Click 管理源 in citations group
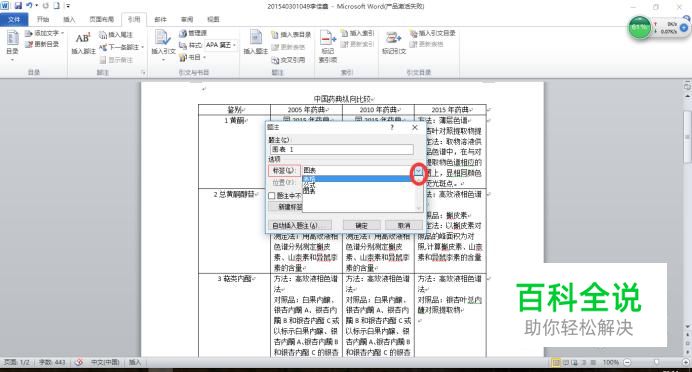The height and width of the screenshot is (372, 692). click(x=193, y=33)
